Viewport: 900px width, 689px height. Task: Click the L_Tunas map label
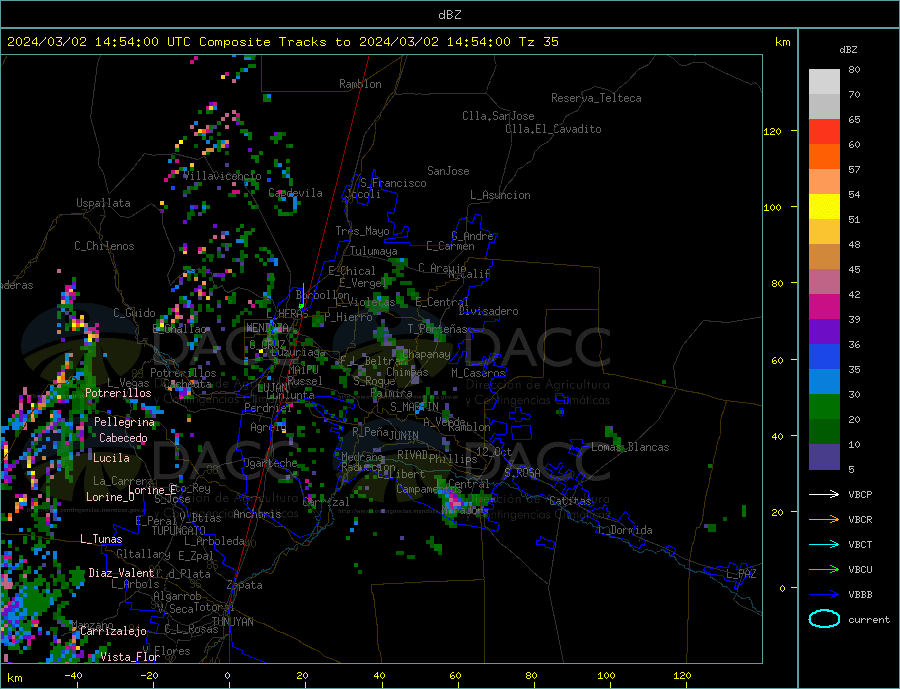coord(101,539)
